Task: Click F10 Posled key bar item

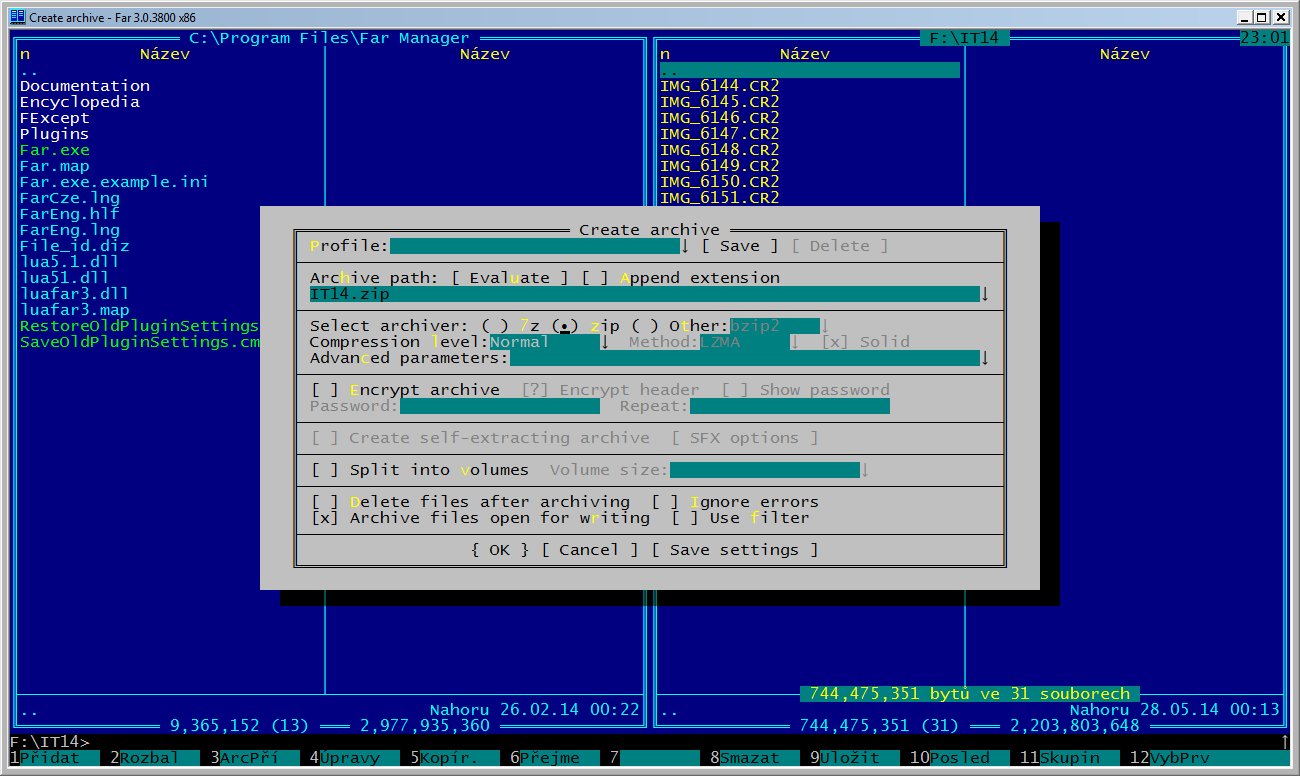Action: point(960,758)
